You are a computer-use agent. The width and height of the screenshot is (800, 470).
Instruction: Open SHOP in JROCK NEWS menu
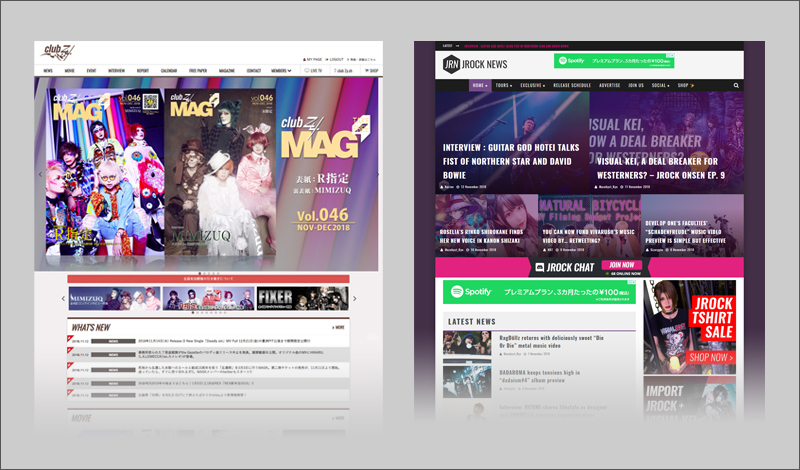tap(686, 85)
